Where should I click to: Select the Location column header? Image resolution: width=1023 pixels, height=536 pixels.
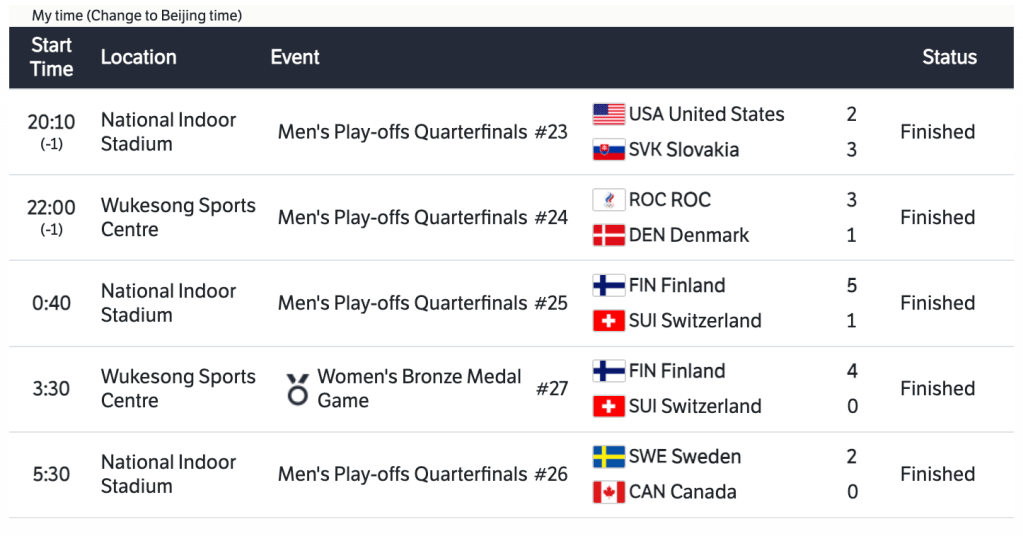138,57
